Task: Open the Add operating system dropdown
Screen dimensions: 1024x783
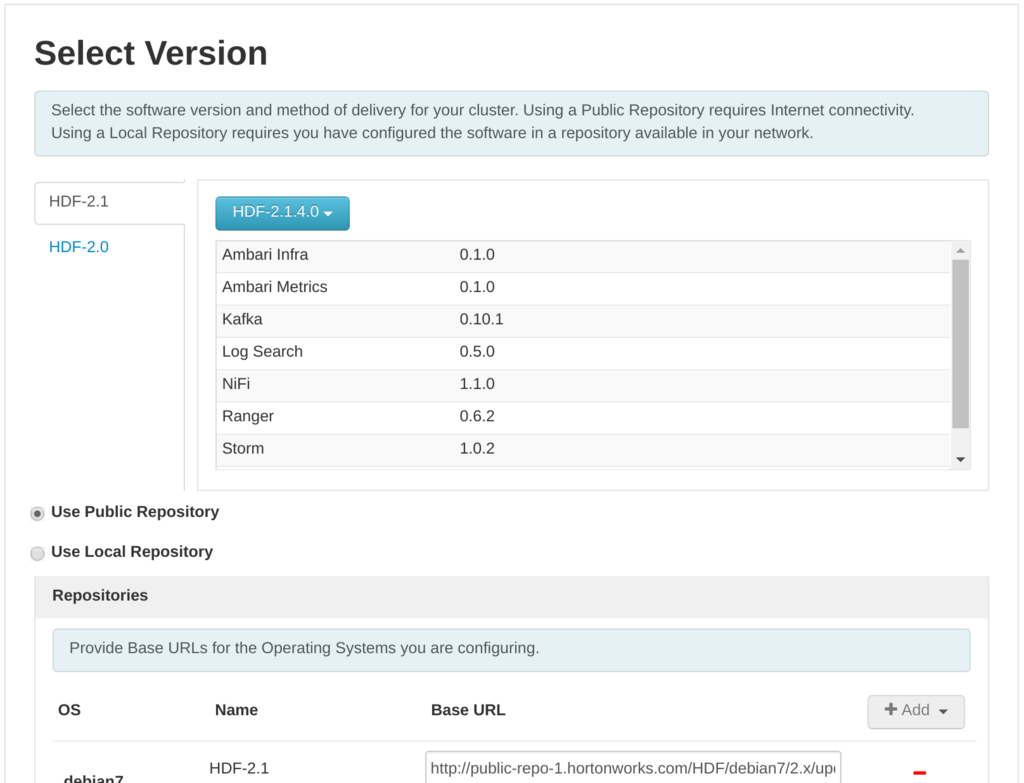Action: (916, 711)
